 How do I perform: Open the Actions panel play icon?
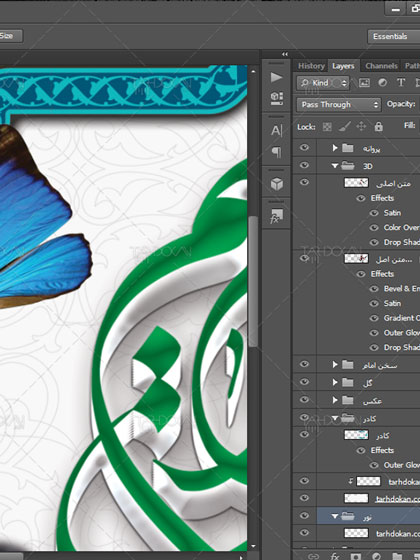point(276,77)
